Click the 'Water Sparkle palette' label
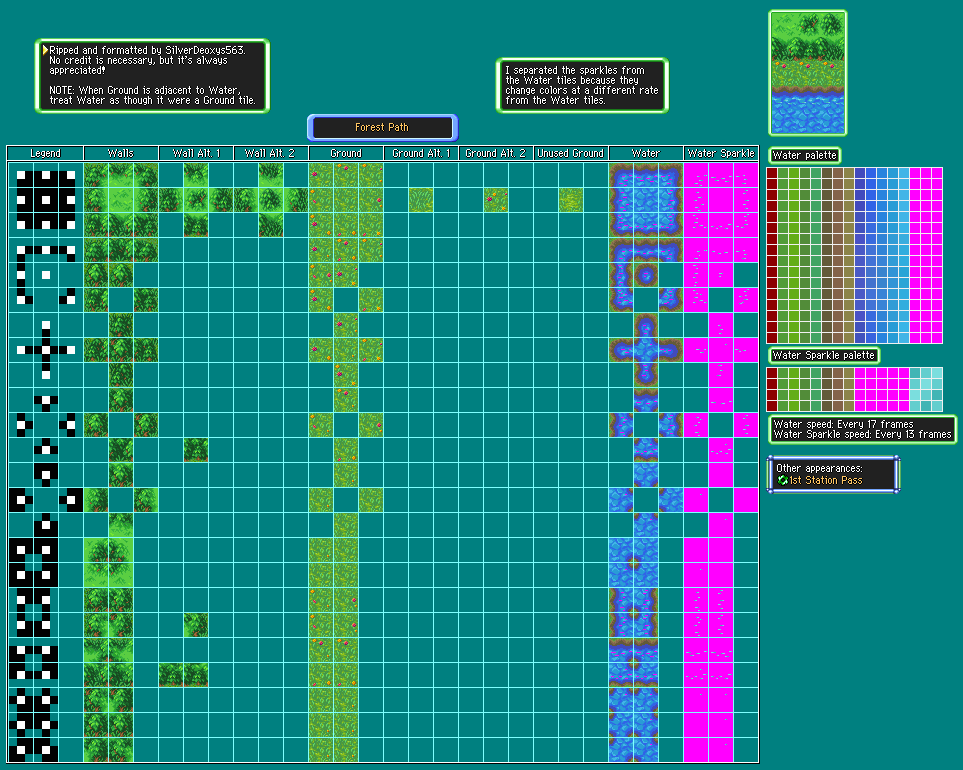Viewport: 963px width, 770px height. pos(824,355)
